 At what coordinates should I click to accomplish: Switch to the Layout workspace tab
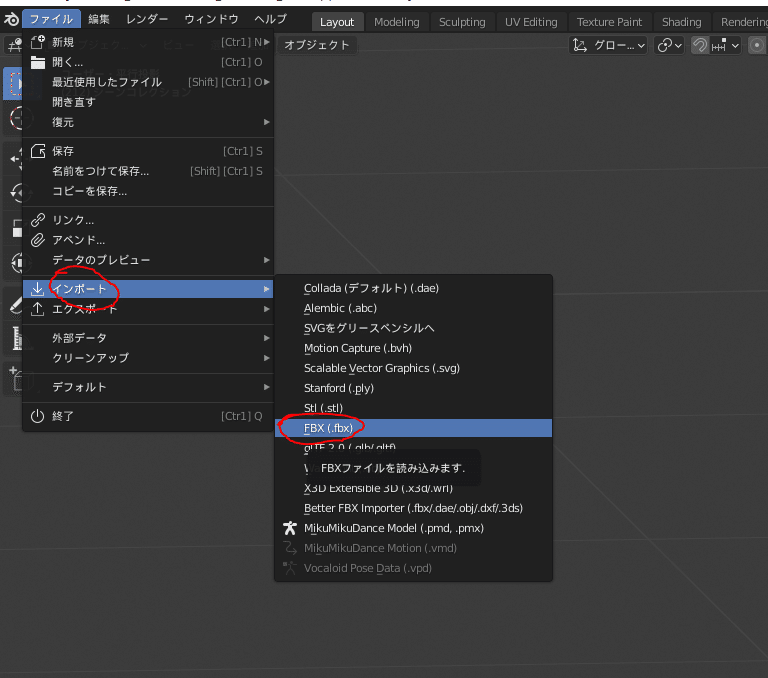(x=337, y=22)
